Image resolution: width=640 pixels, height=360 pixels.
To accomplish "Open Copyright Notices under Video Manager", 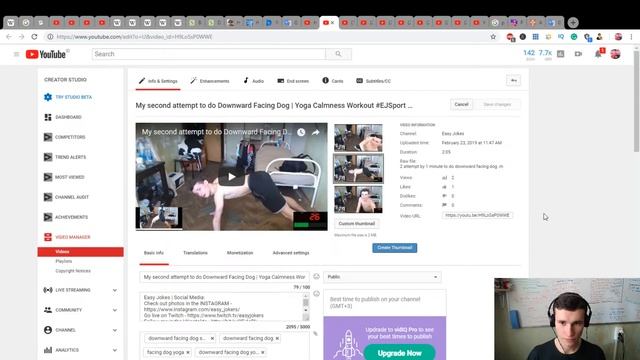I will click(73, 271).
